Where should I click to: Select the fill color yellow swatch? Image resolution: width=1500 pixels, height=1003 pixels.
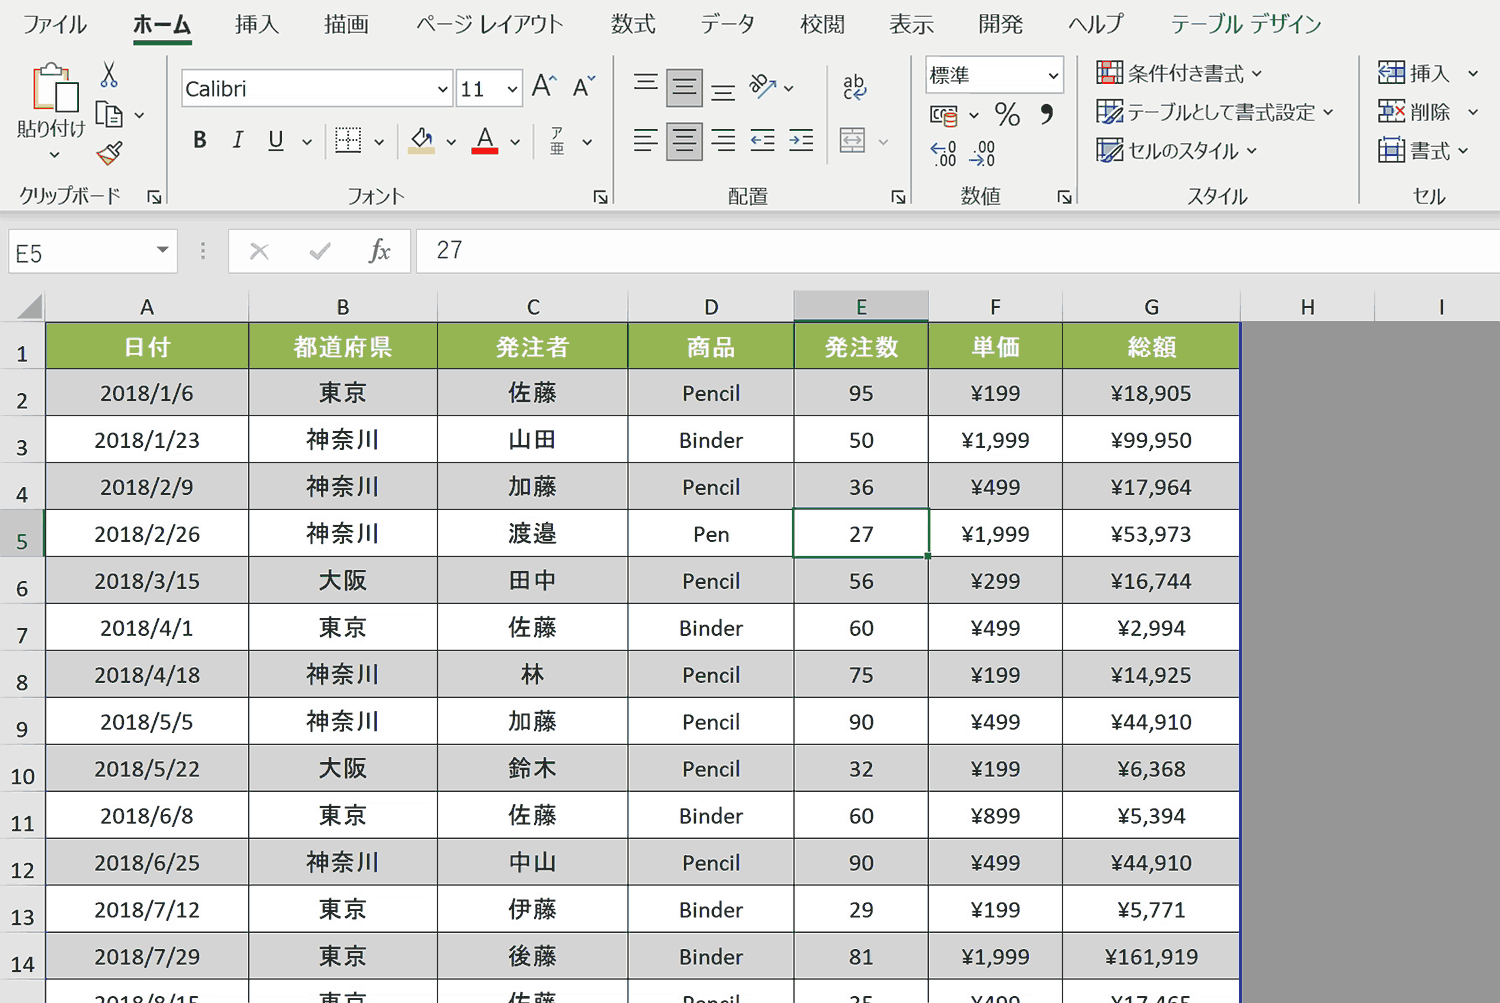421,140
